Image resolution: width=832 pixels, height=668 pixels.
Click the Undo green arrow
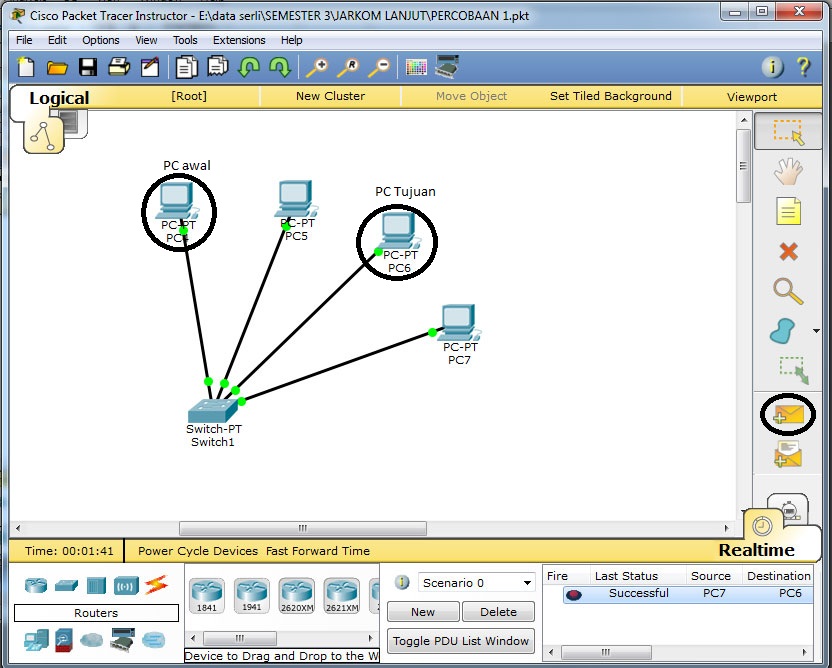point(248,67)
